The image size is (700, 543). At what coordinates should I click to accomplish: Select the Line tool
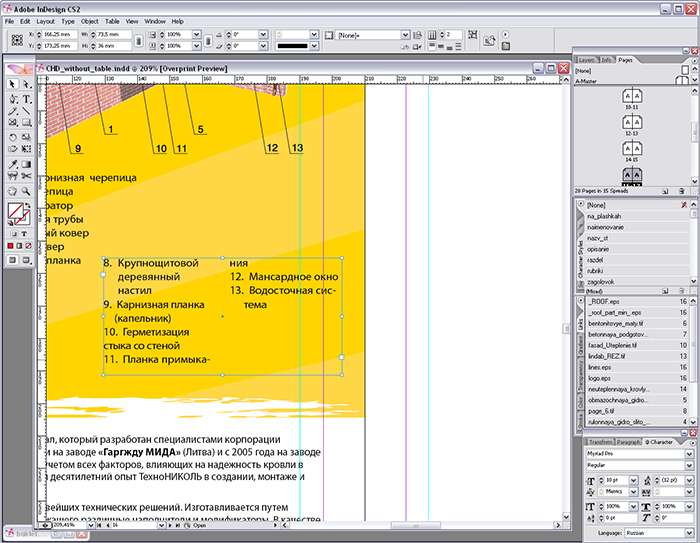pyautogui.click(x=26, y=111)
